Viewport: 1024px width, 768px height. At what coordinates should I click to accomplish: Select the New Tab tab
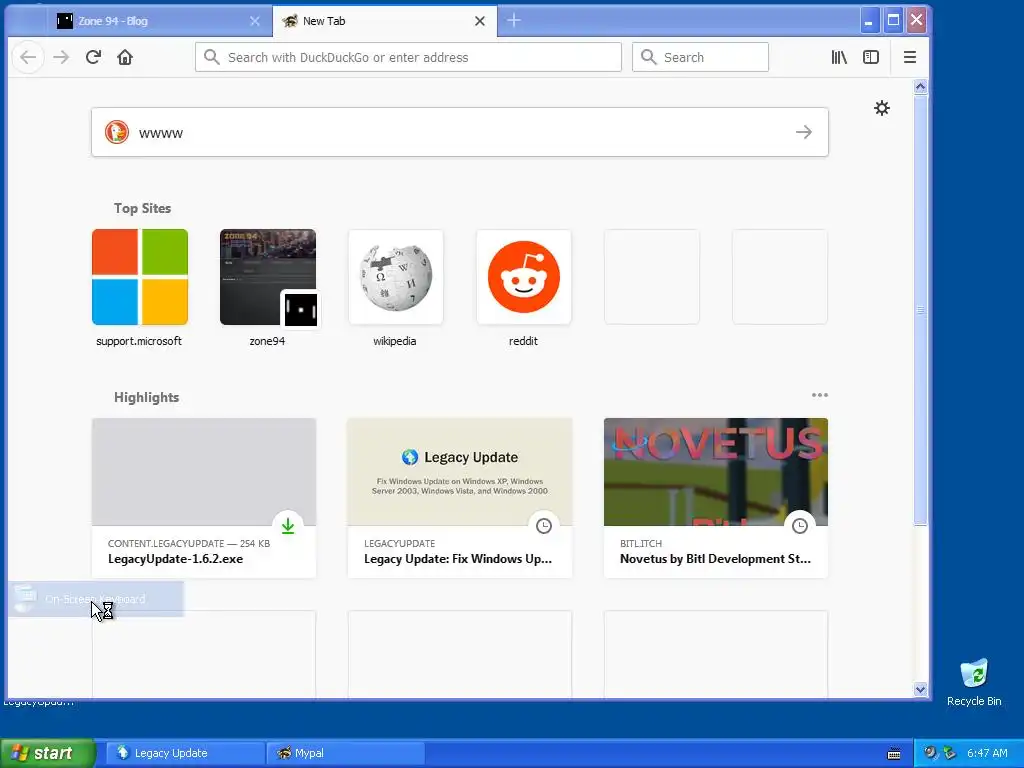[x=384, y=21]
